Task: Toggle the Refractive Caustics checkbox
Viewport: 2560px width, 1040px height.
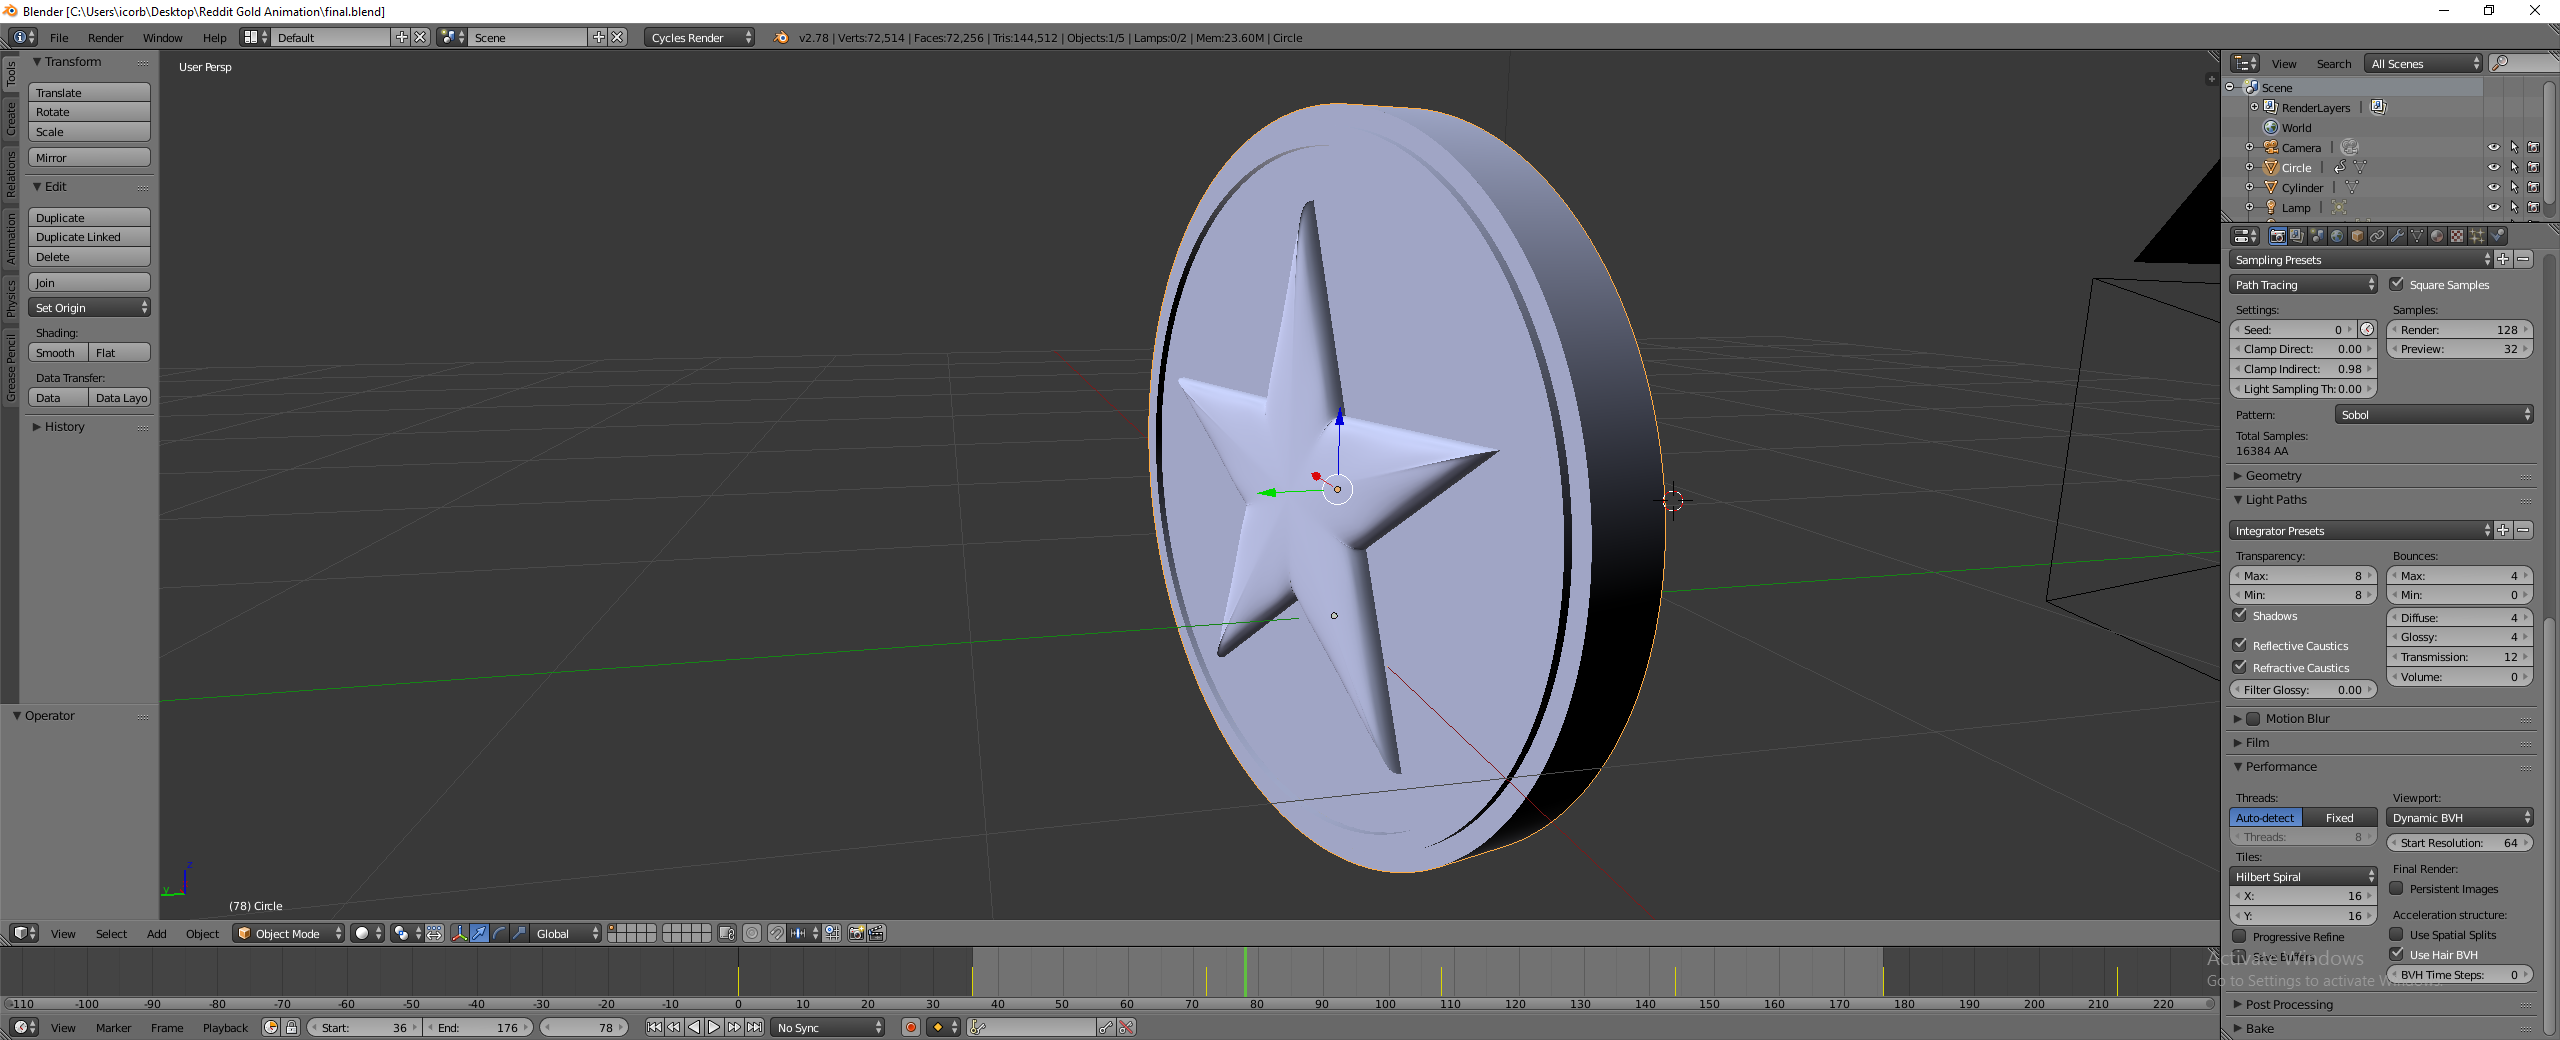Action: 2240,667
